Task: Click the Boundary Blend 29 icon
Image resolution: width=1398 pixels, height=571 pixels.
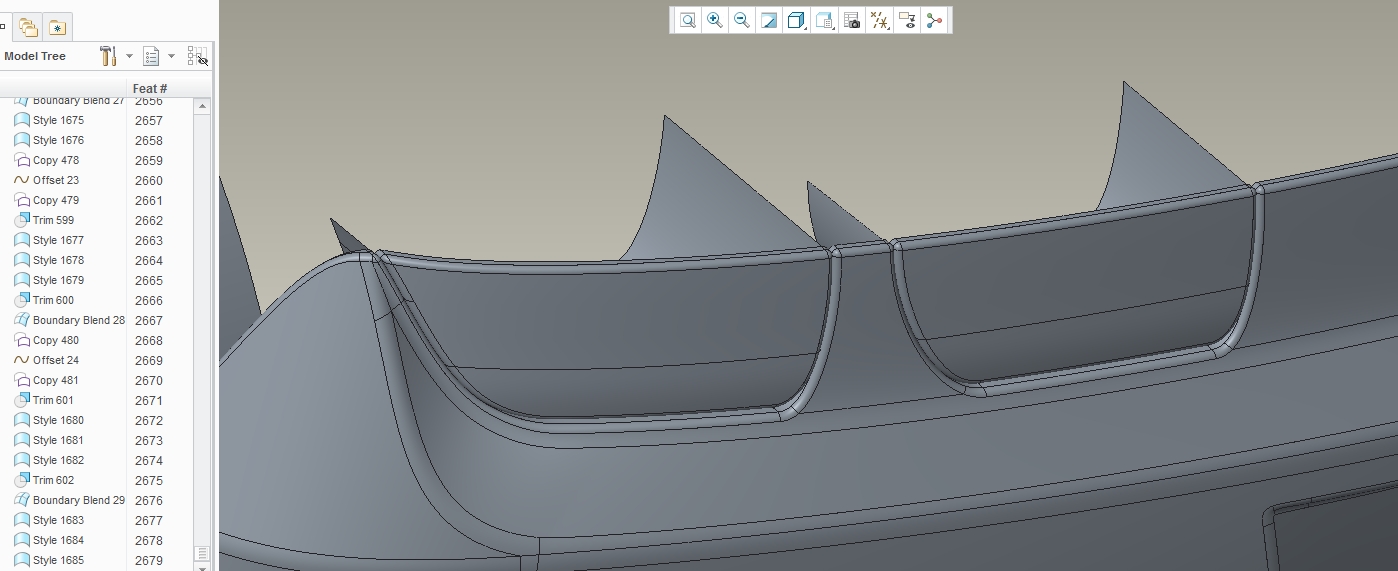Action: (x=22, y=500)
